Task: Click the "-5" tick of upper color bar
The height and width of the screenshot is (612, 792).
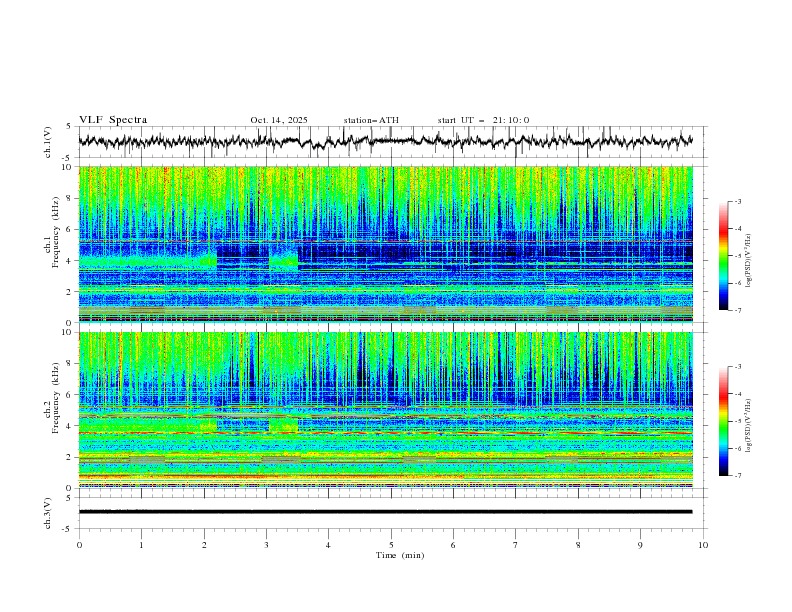Action: tap(737, 256)
